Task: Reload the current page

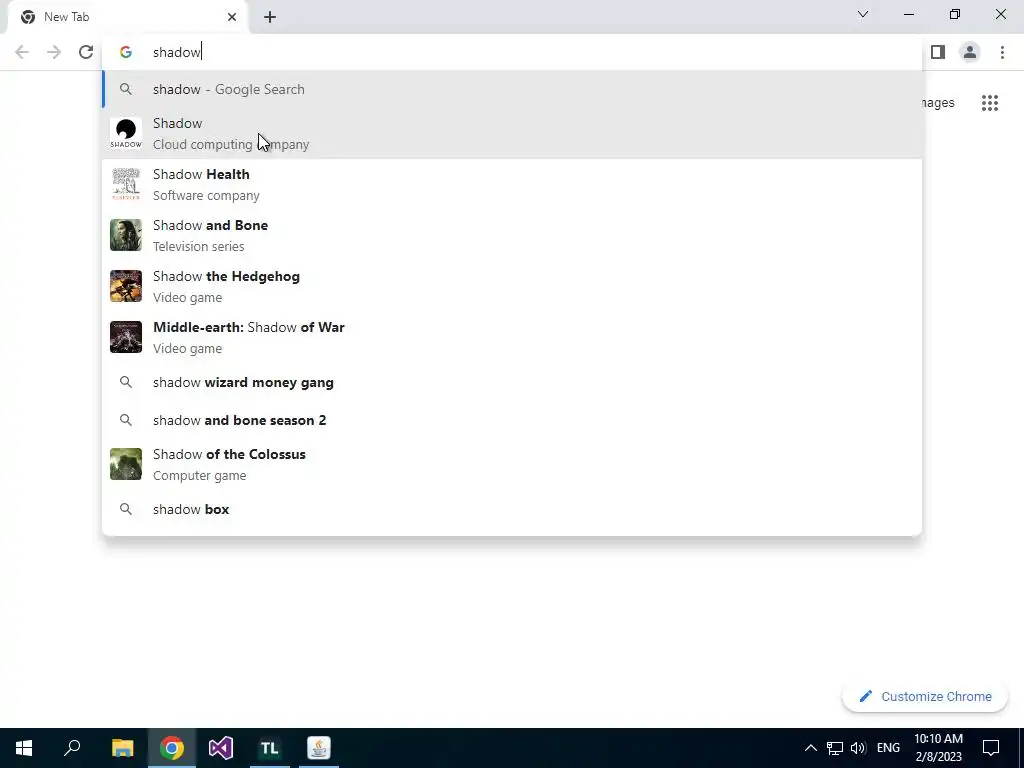Action: [86, 52]
